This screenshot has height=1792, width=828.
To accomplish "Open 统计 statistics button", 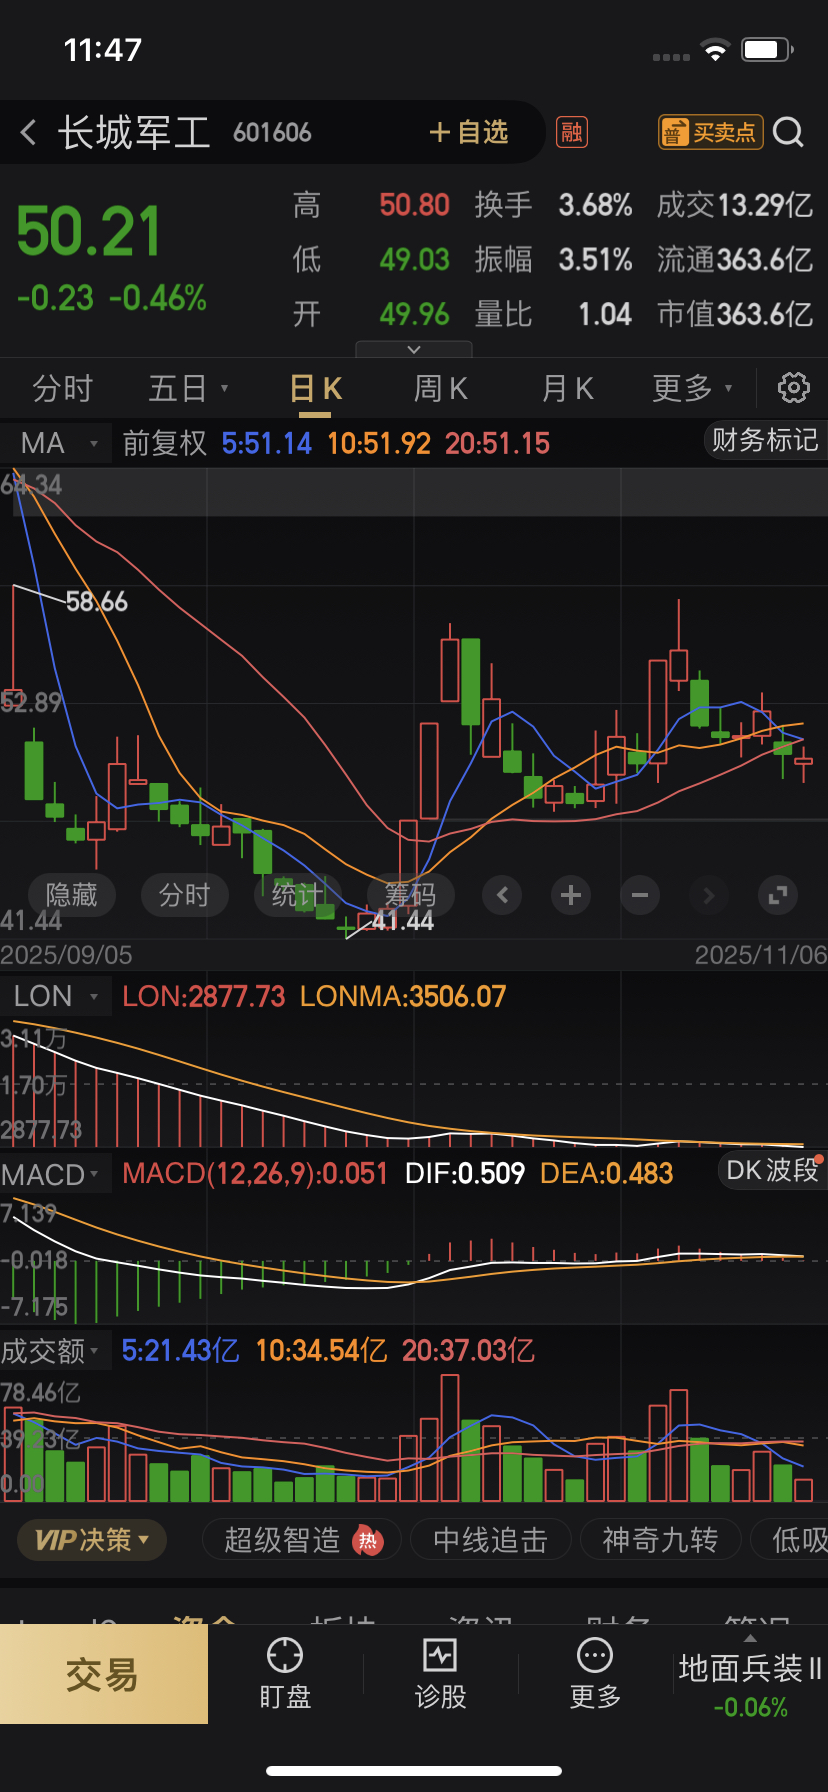I will pyautogui.click(x=298, y=895).
